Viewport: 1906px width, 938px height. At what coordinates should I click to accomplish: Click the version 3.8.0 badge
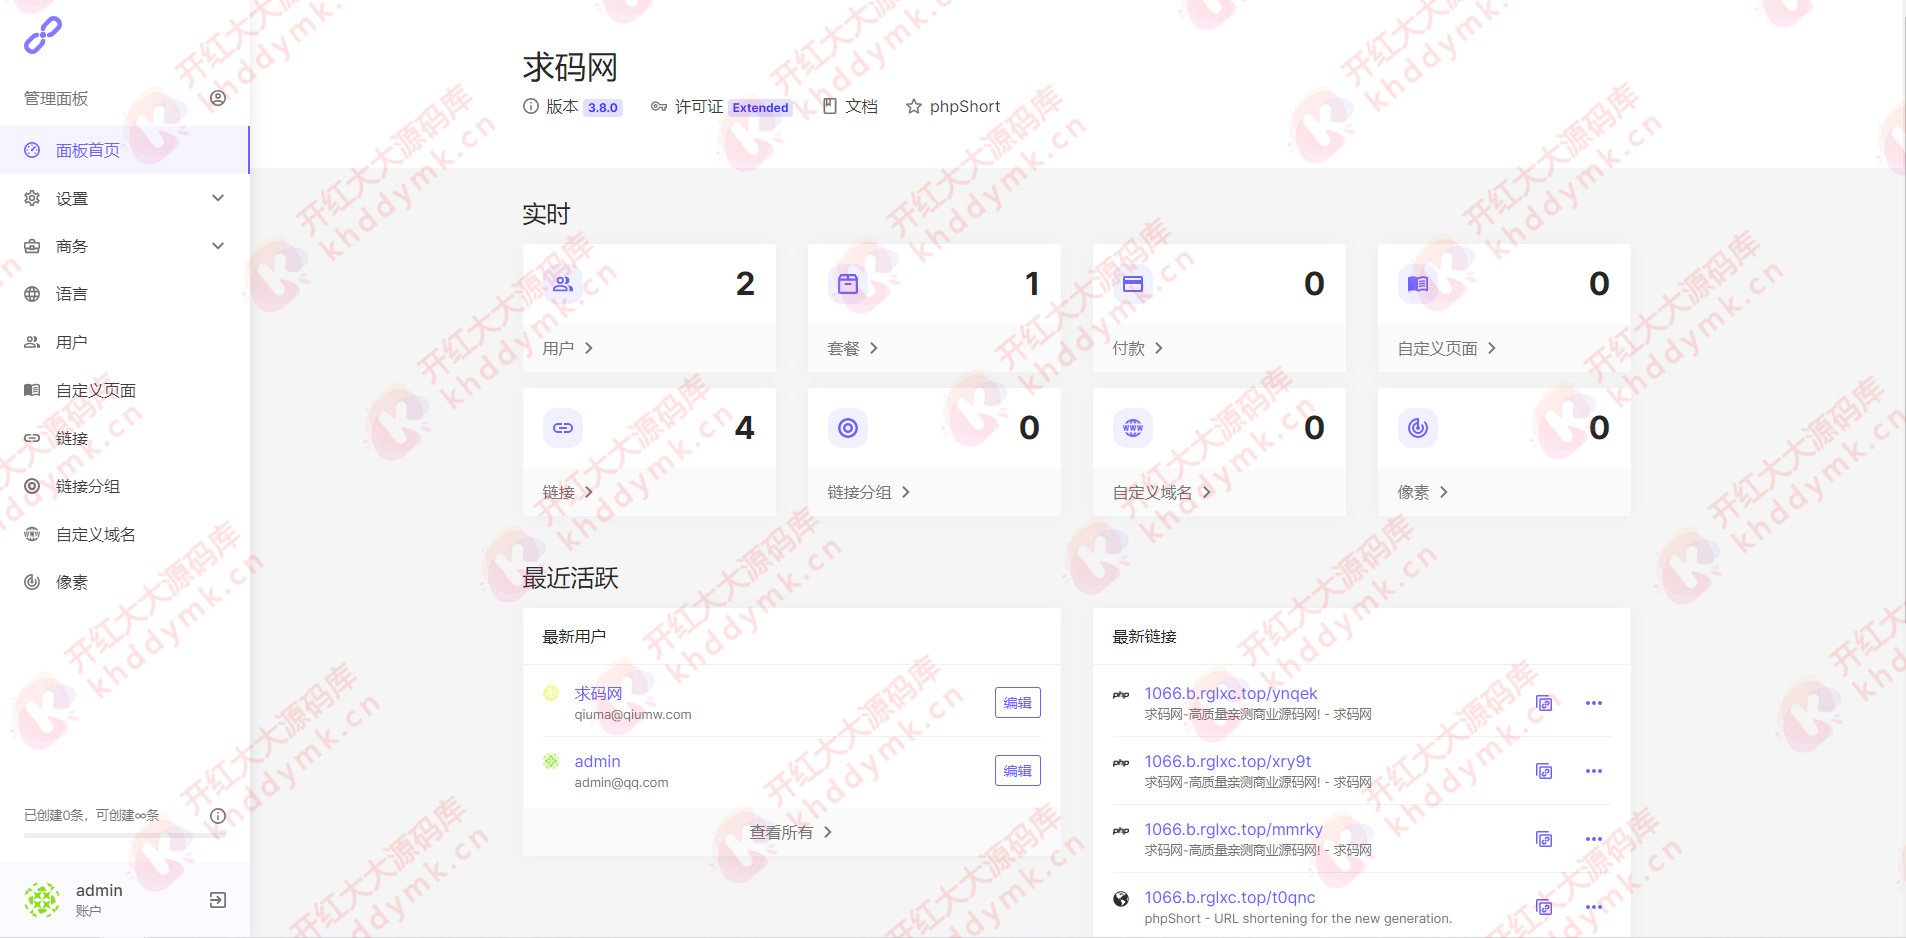point(603,107)
